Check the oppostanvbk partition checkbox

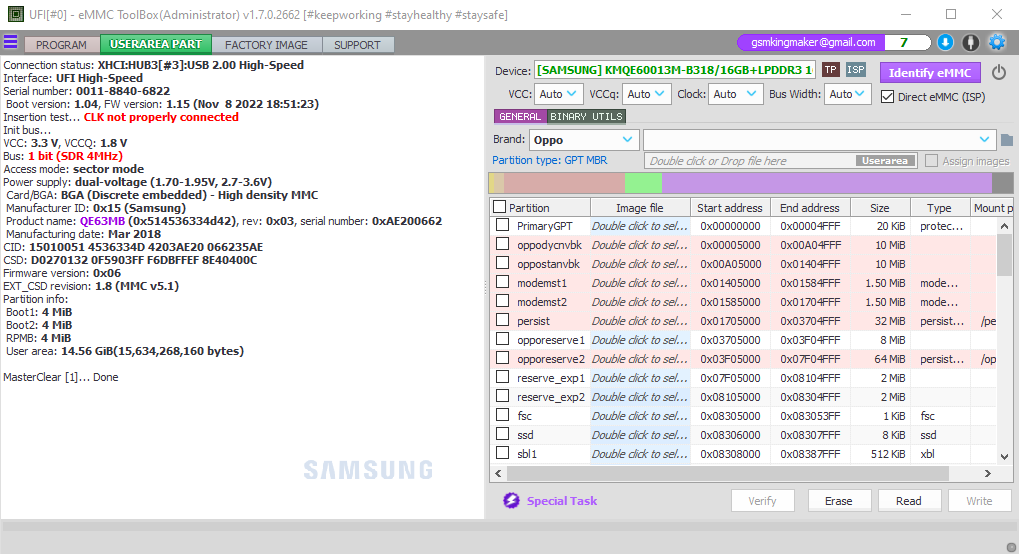[x=502, y=263]
